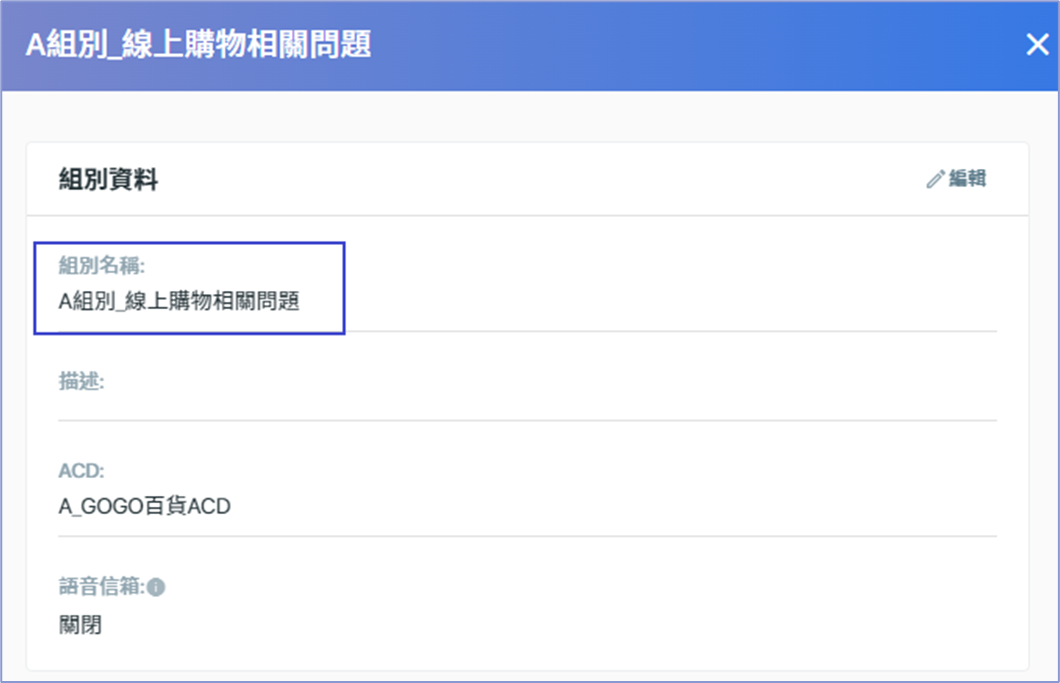Image resolution: width=1060 pixels, height=683 pixels.
Task: Click the divider below 組別資料 header
Action: (527, 216)
